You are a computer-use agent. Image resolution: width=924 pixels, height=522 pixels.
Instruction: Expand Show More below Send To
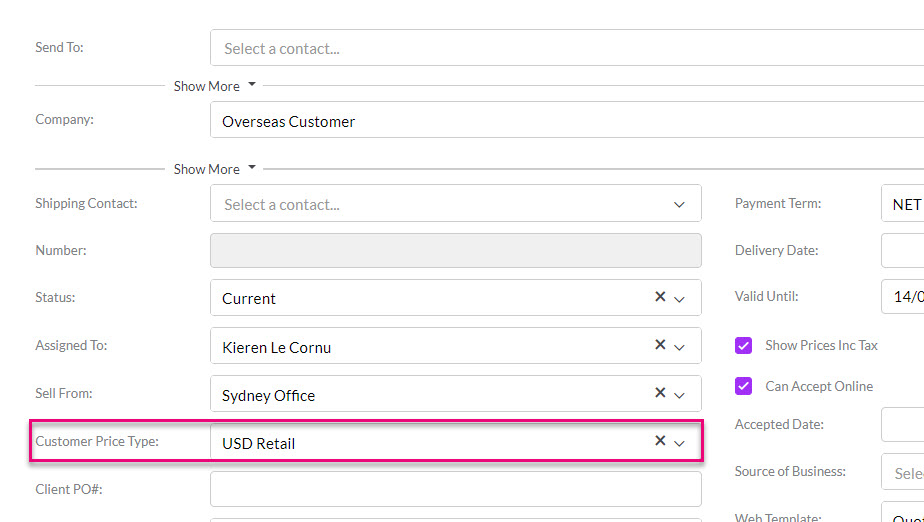click(214, 86)
